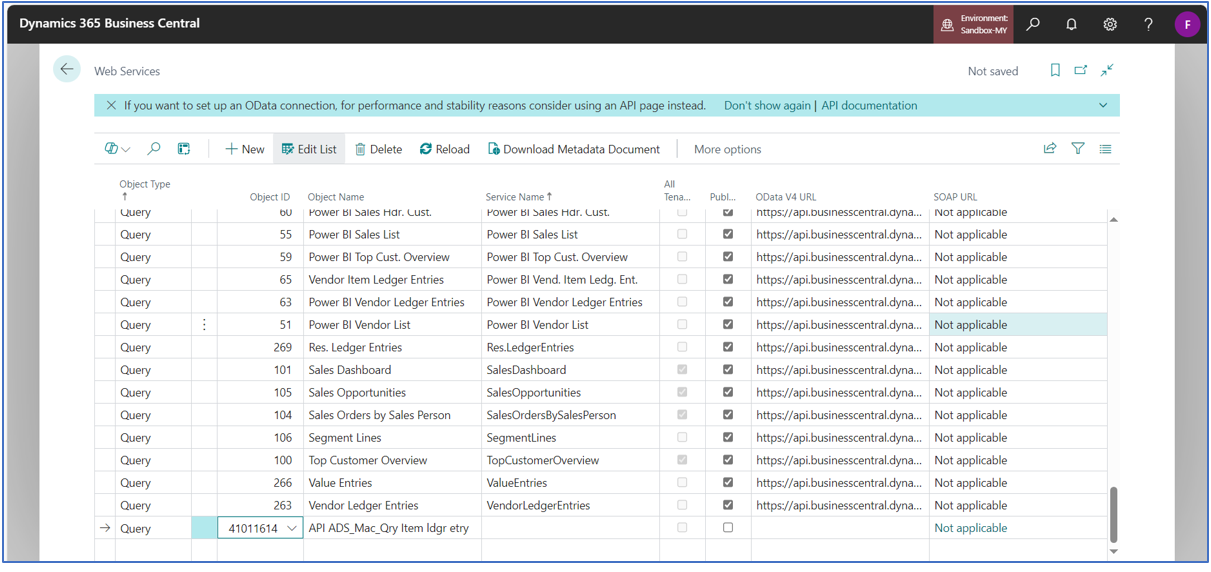Toggle Edit List mode
1211x572 pixels.
click(309, 149)
